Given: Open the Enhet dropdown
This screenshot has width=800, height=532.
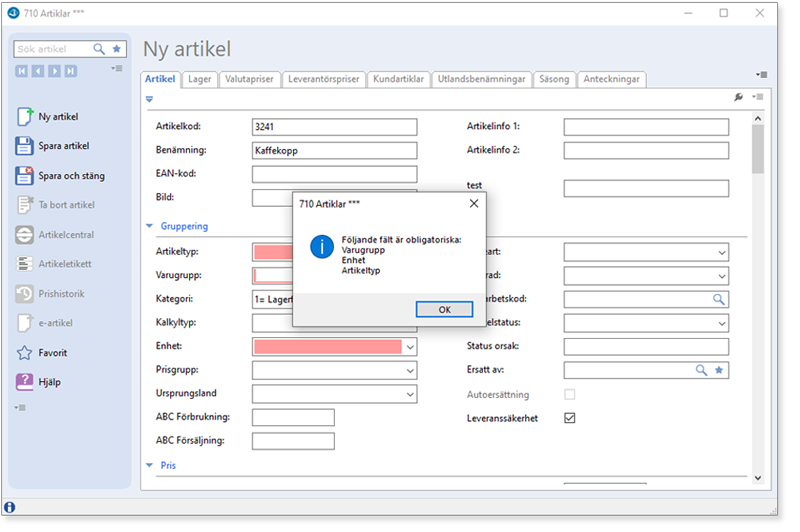Looking at the screenshot, I should [x=409, y=347].
